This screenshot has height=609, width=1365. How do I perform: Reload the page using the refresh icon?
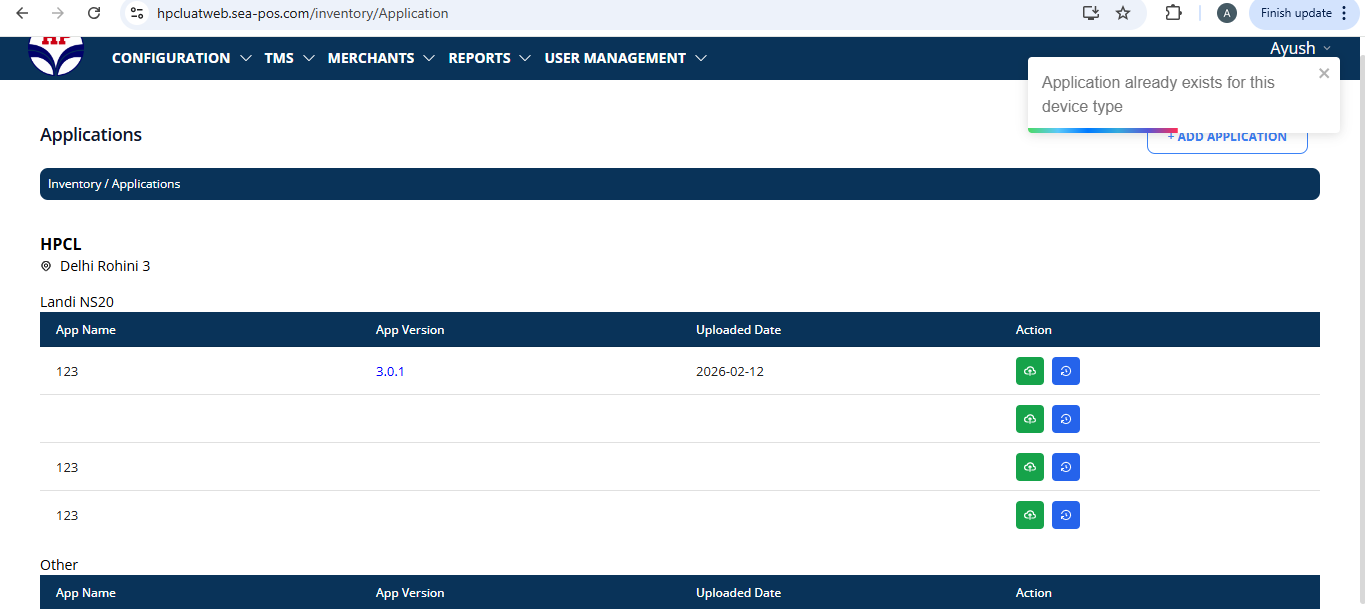pyautogui.click(x=94, y=13)
